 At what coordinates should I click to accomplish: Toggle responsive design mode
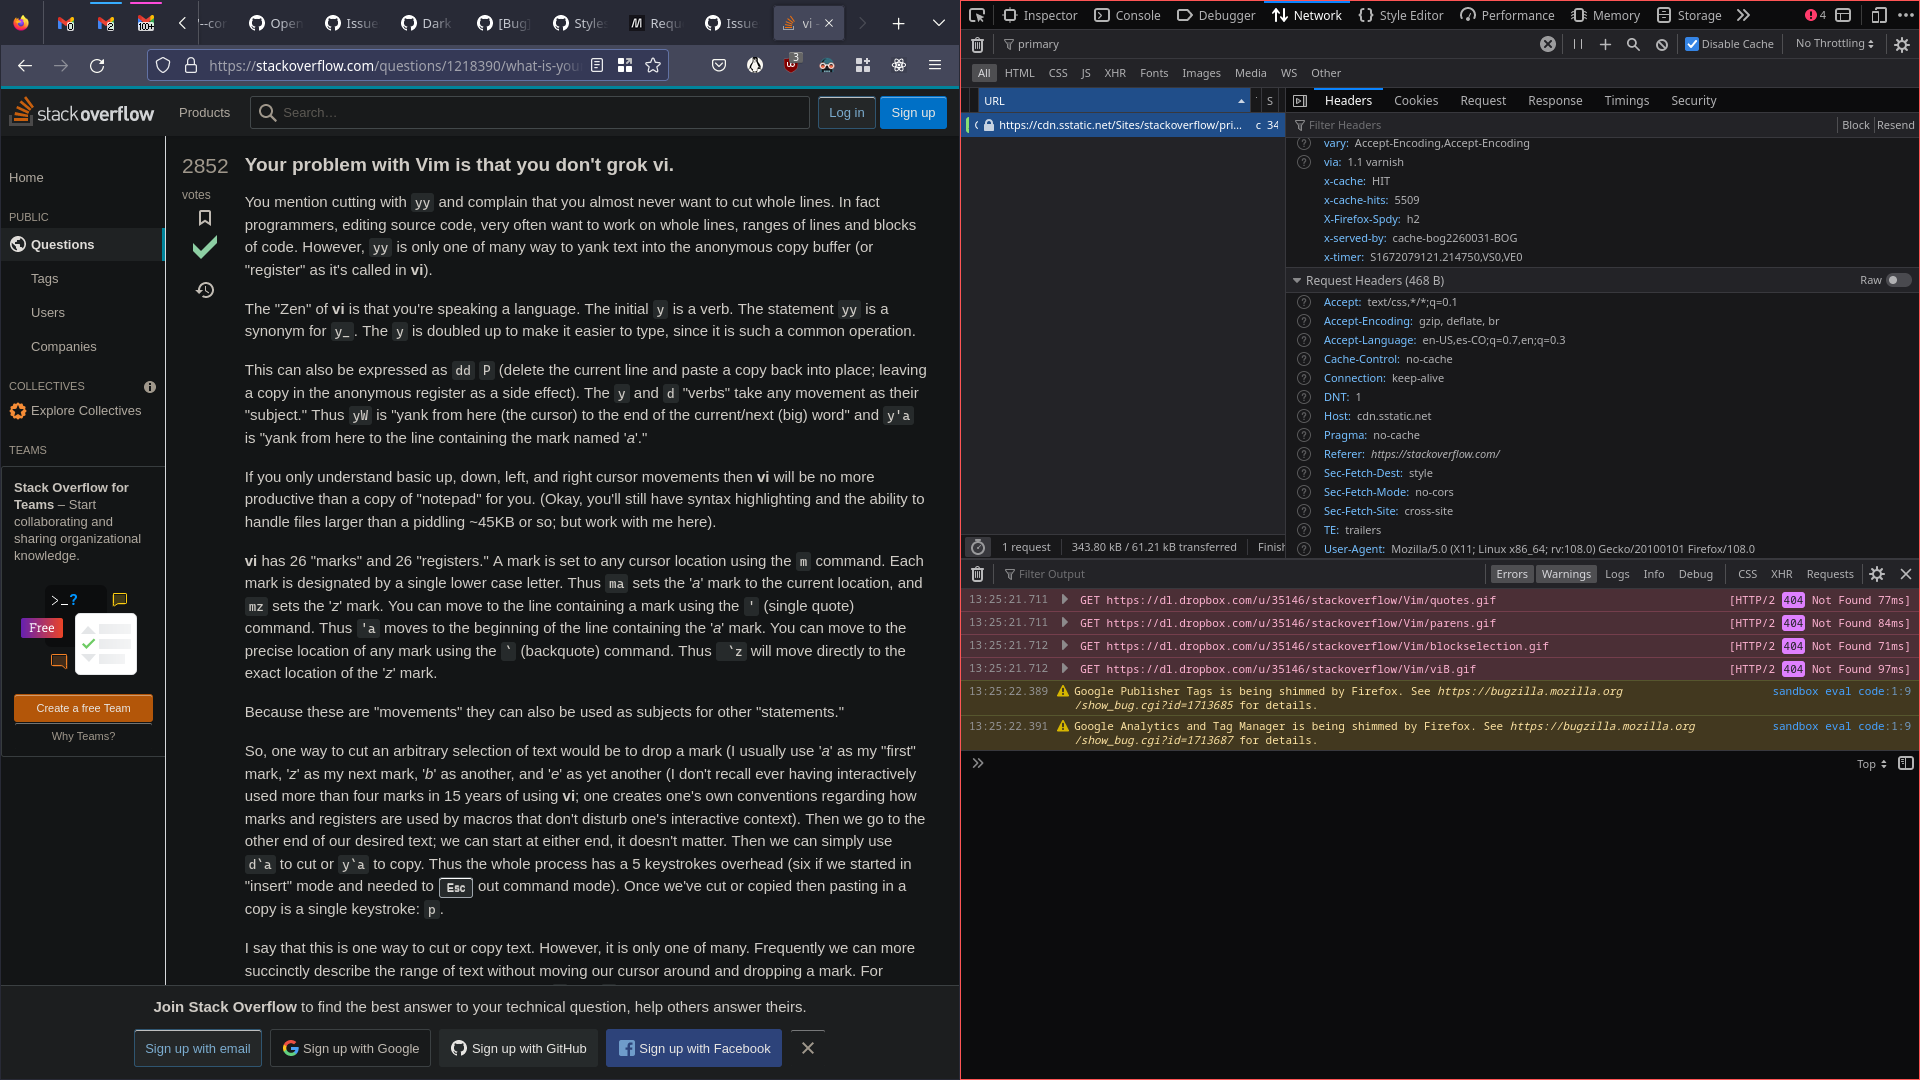1879,15
